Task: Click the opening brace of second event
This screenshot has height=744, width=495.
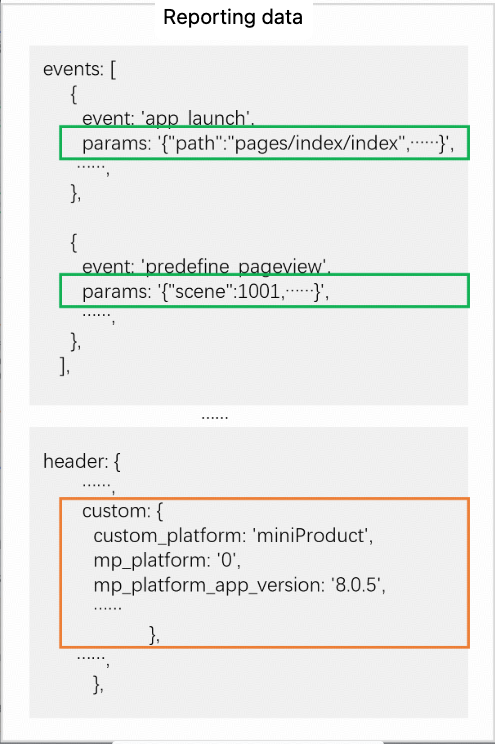Action: tap(74, 242)
